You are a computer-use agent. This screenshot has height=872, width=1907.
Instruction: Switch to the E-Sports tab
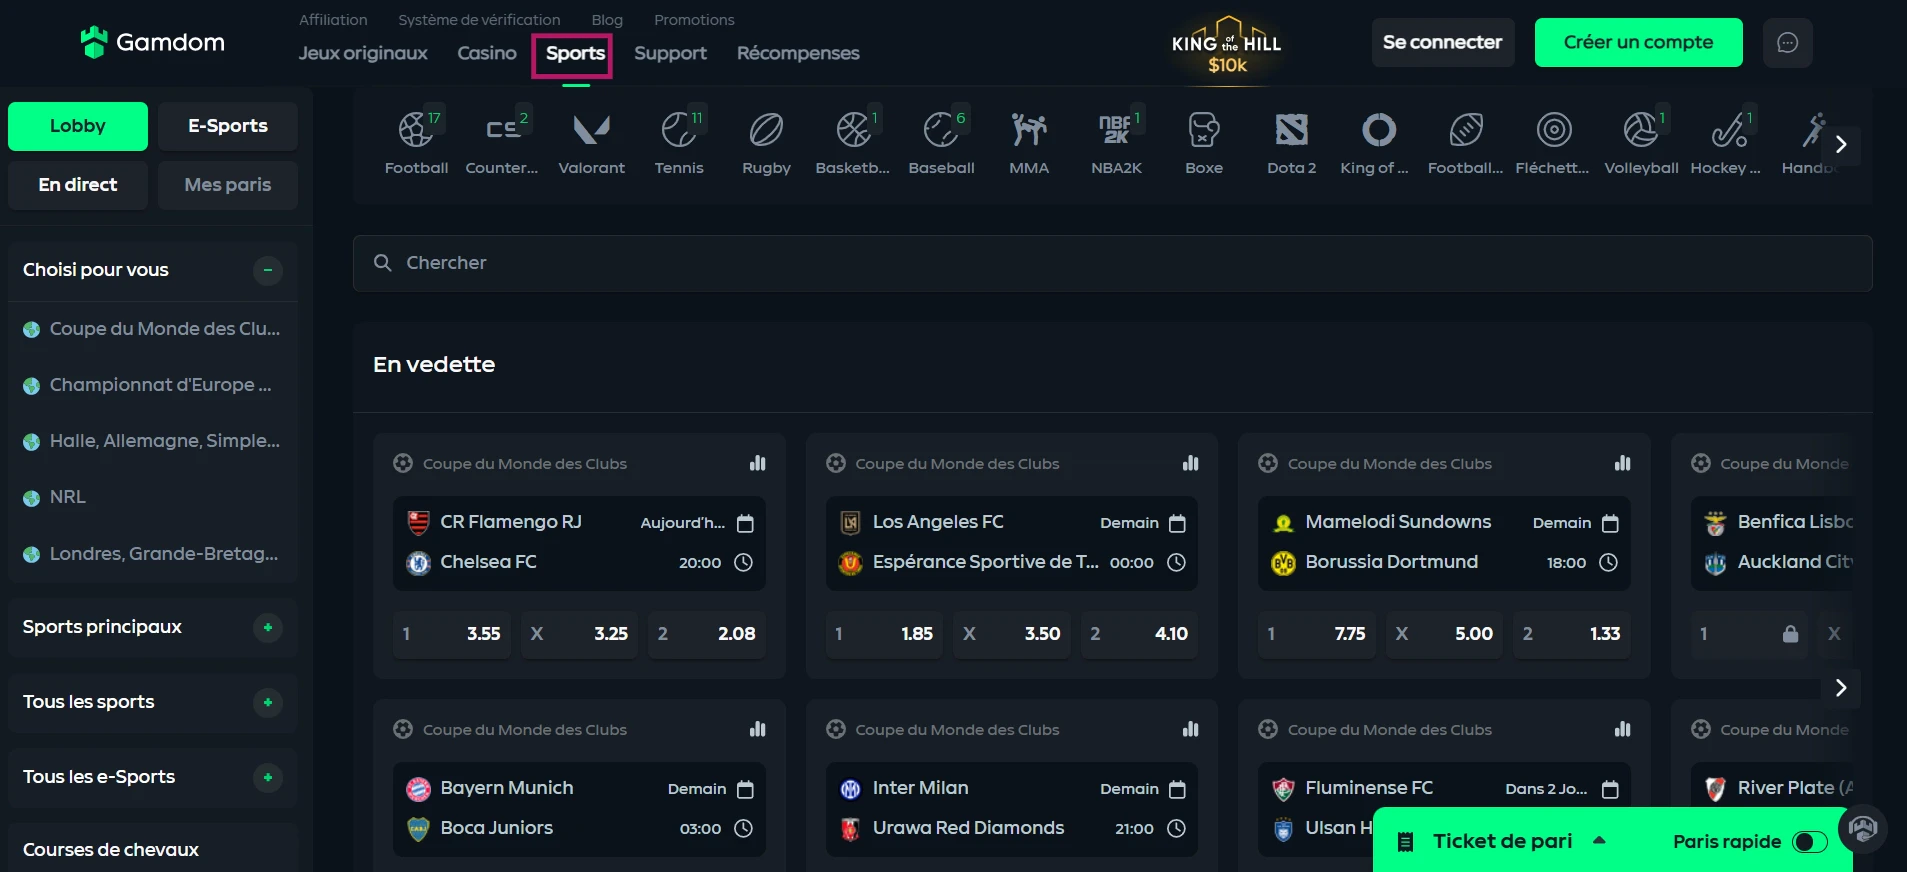point(228,126)
